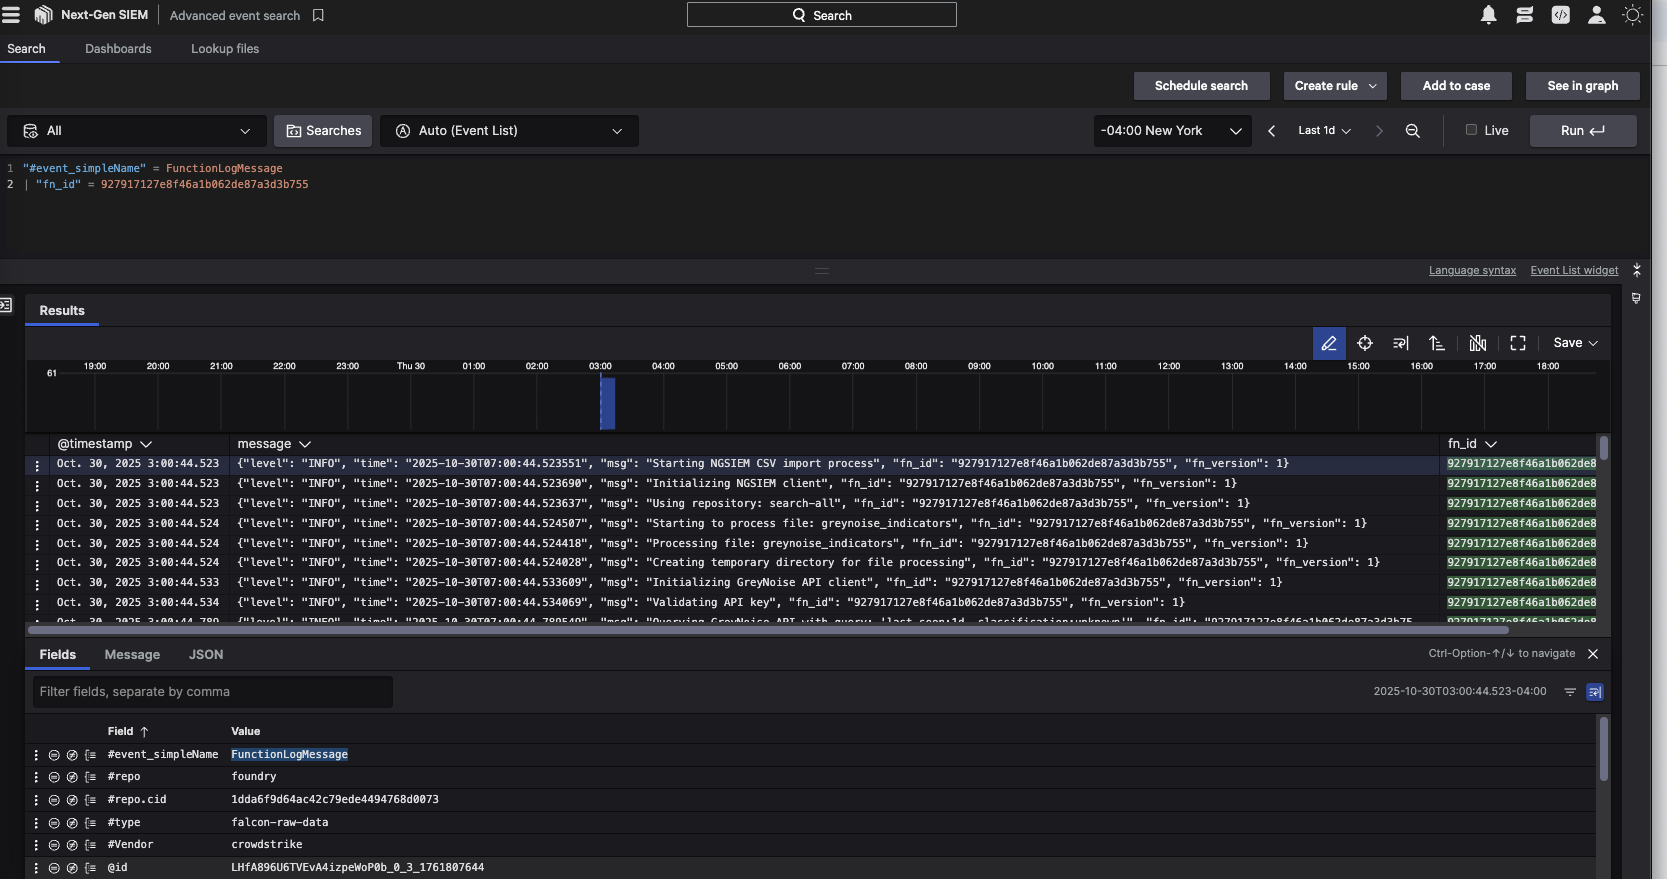Click the notifications bell icon

pyautogui.click(x=1488, y=15)
